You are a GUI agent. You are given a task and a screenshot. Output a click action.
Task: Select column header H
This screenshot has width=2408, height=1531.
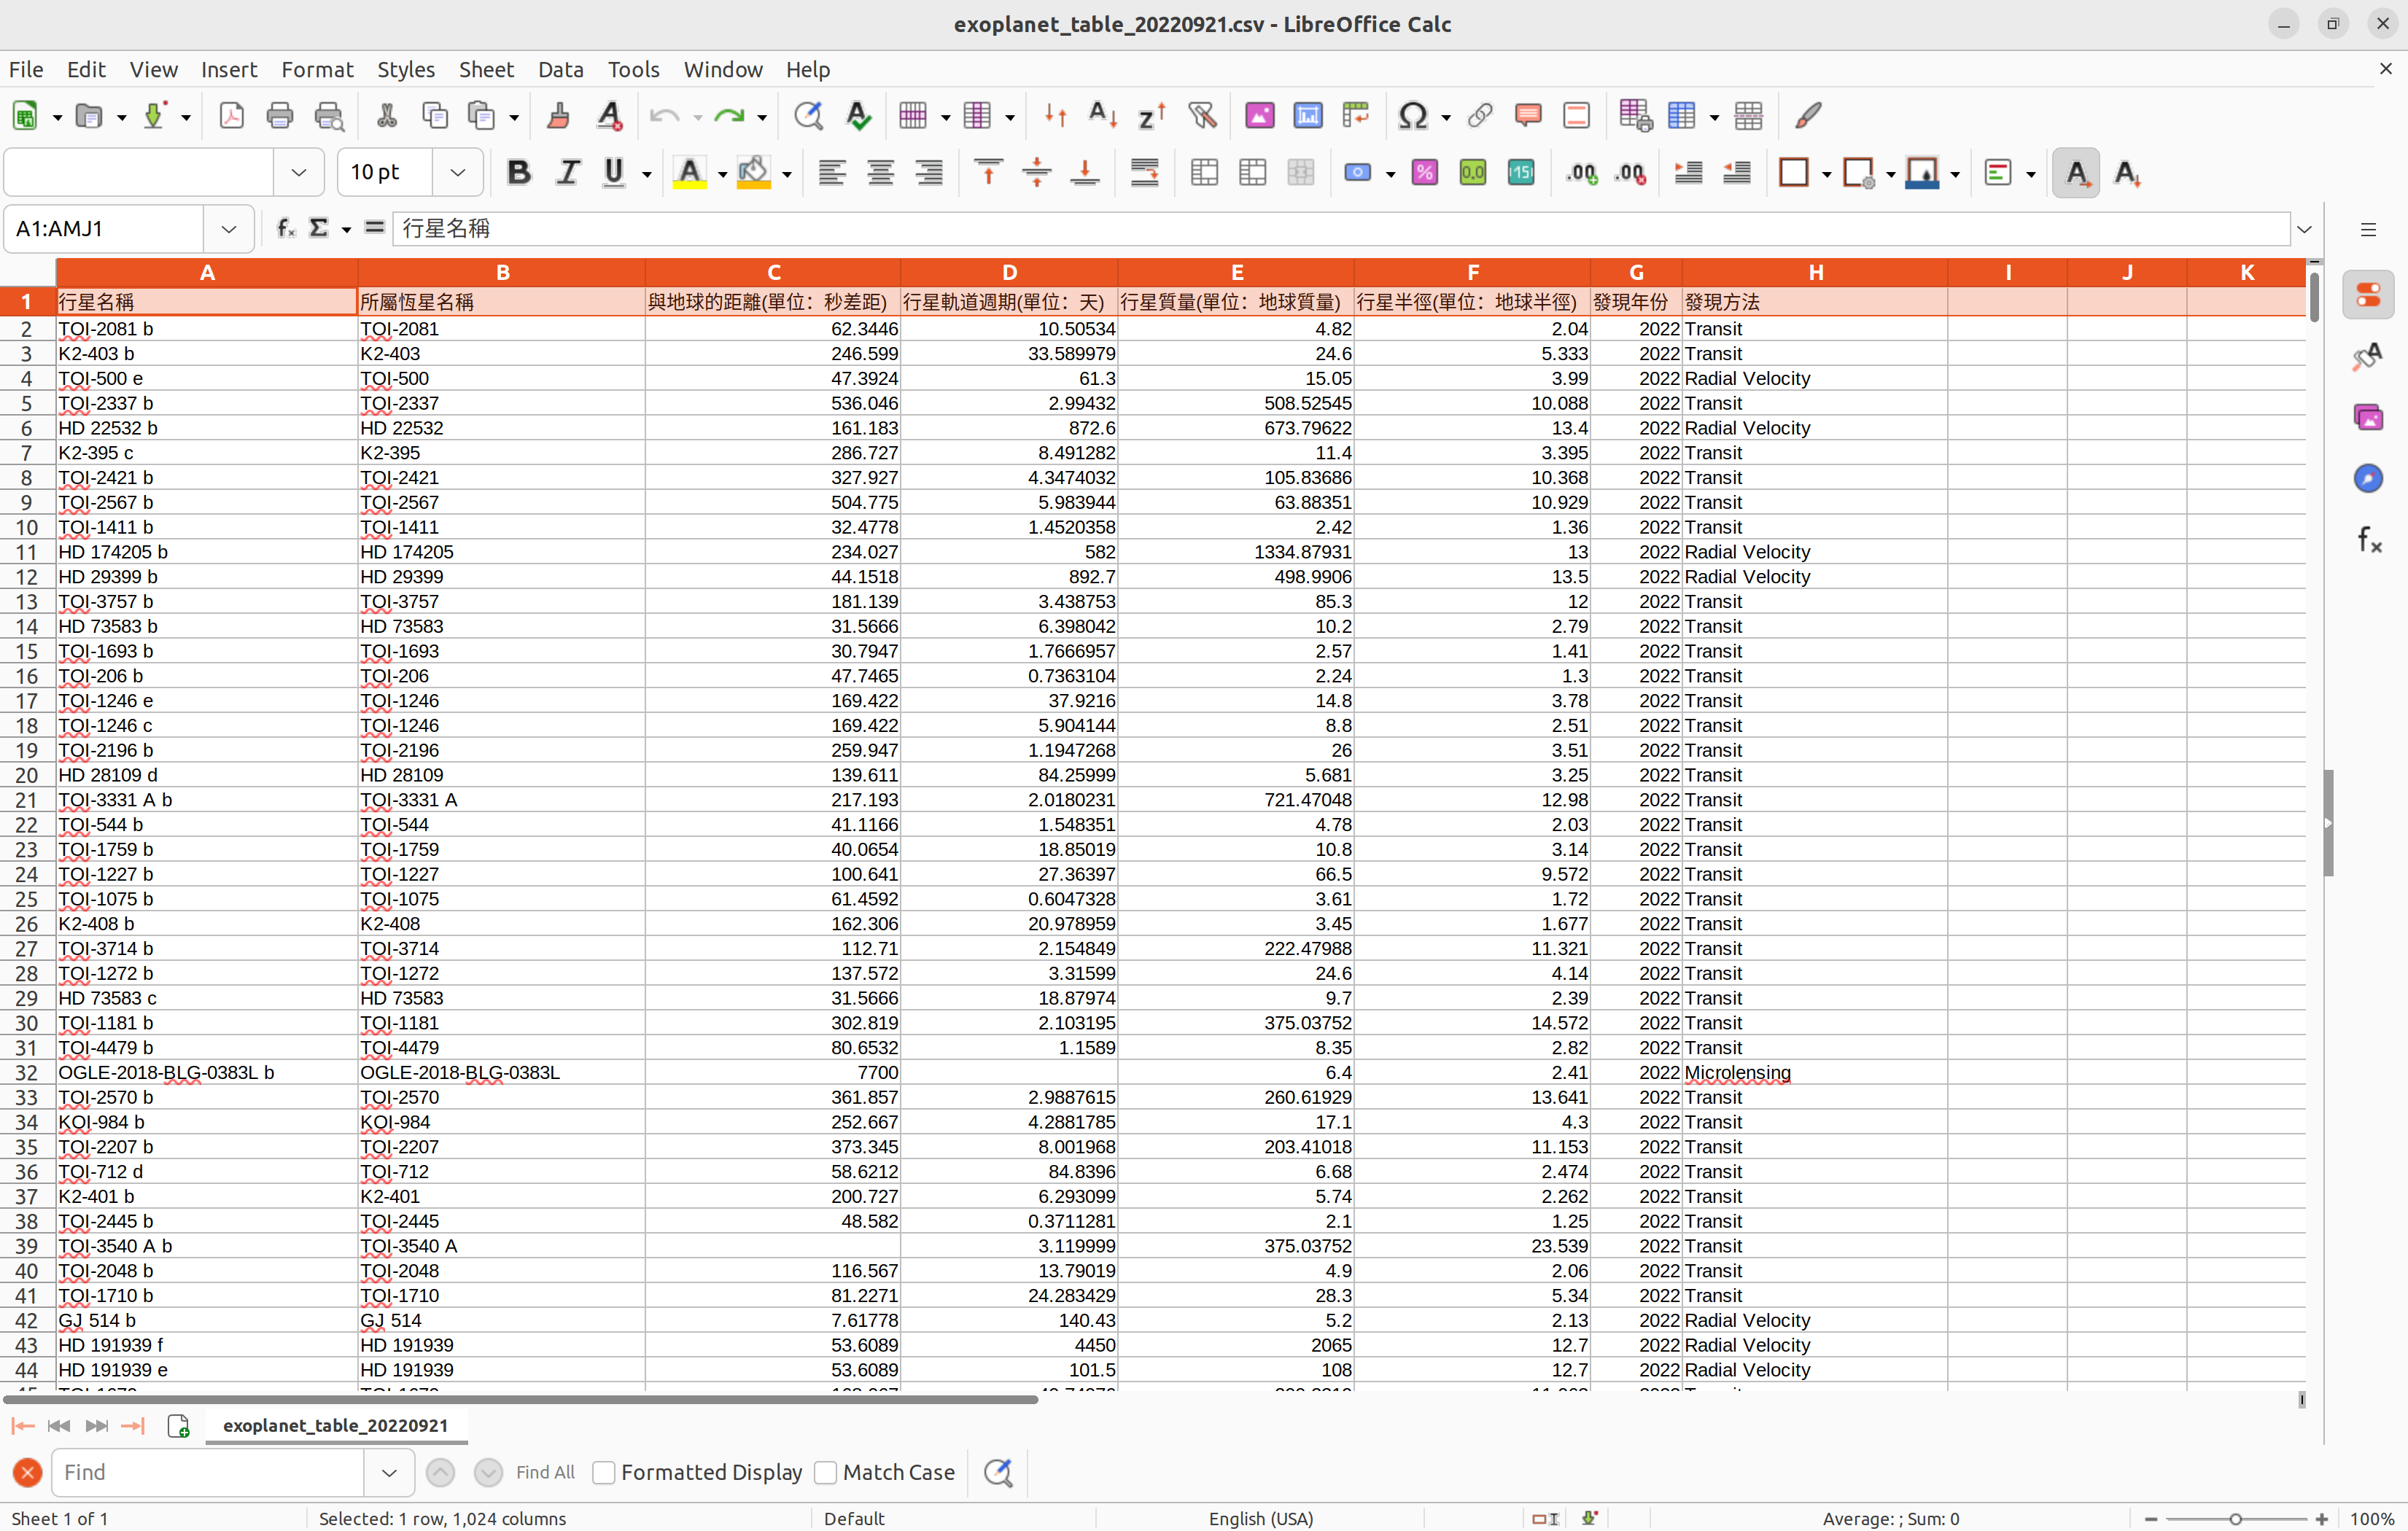(x=1814, y=272)
